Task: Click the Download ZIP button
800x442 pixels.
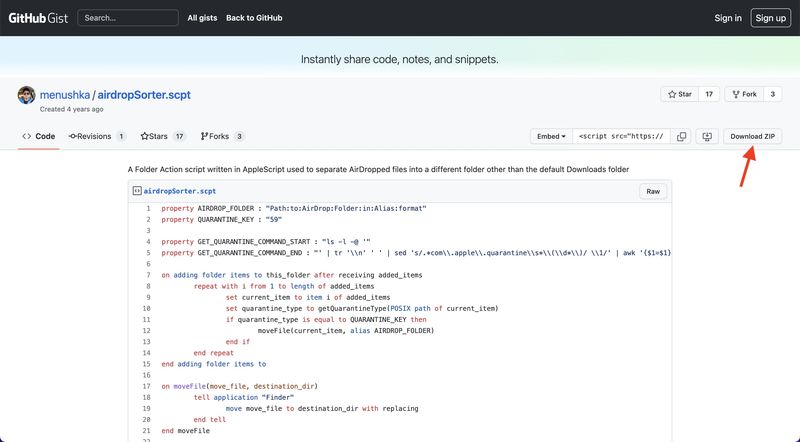Action: coord(753,136)
